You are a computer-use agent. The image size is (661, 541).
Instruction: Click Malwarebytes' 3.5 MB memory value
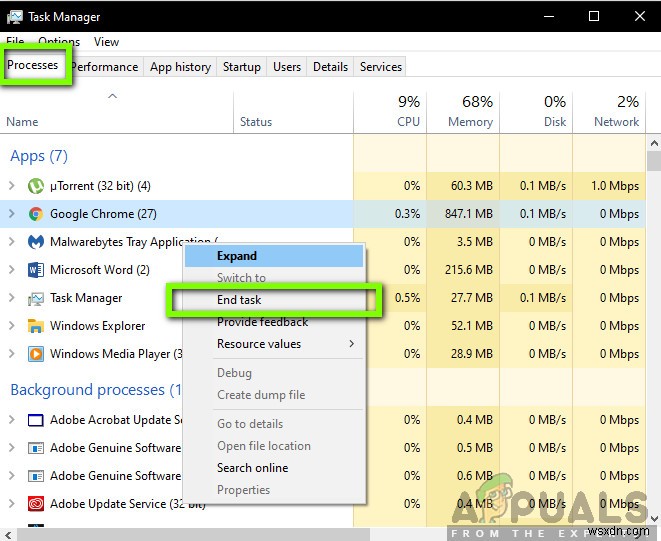click(475, 242)
